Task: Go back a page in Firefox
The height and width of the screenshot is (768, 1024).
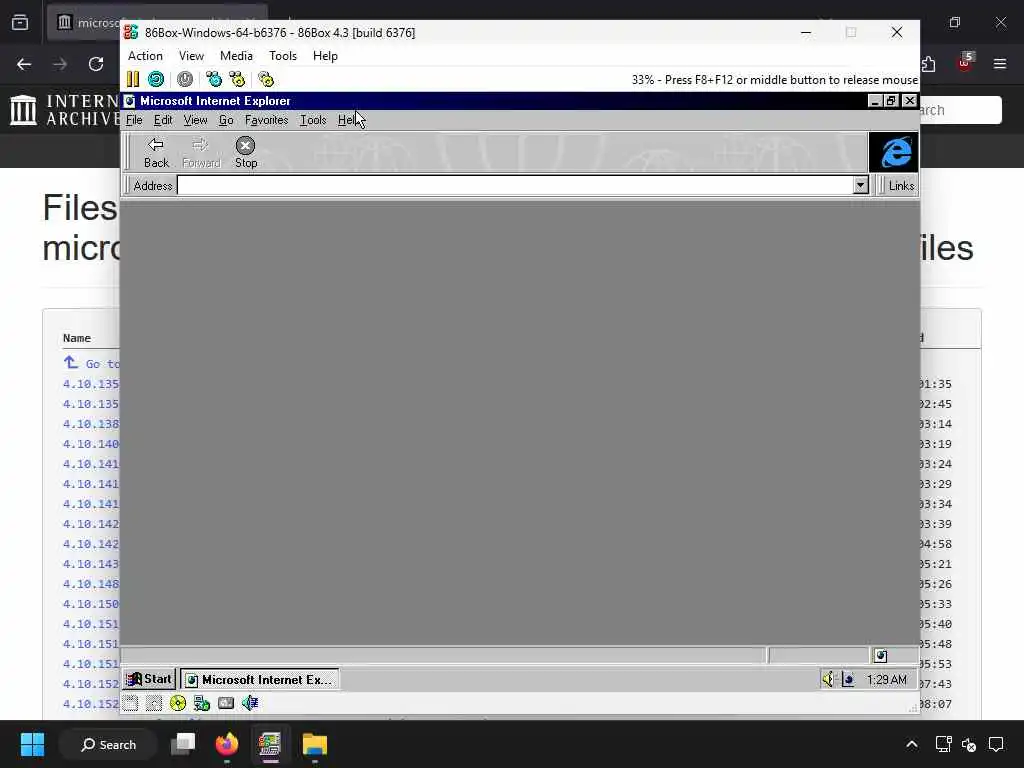Action: [24, 64]
